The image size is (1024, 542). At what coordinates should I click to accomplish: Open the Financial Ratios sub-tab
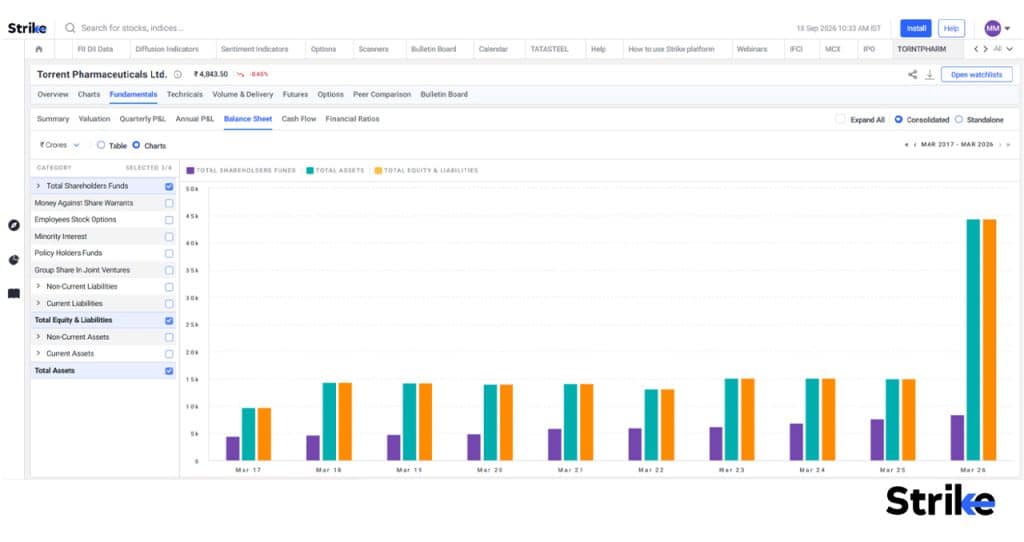coord(352,119)
